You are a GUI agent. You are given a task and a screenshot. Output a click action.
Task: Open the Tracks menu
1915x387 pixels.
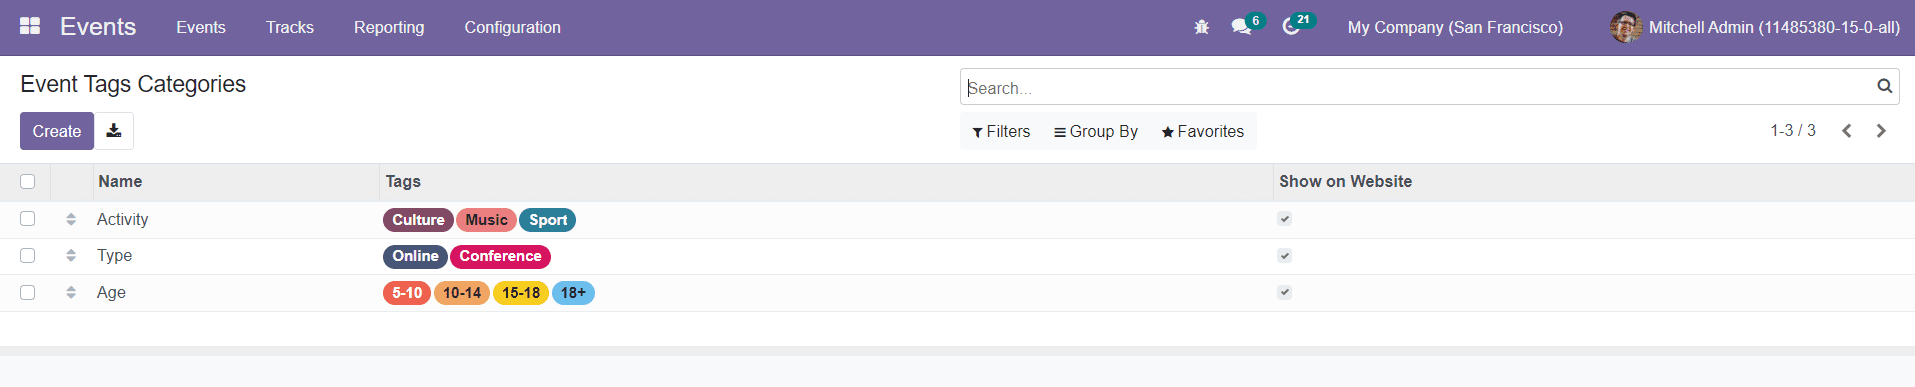tap(290, 27)
